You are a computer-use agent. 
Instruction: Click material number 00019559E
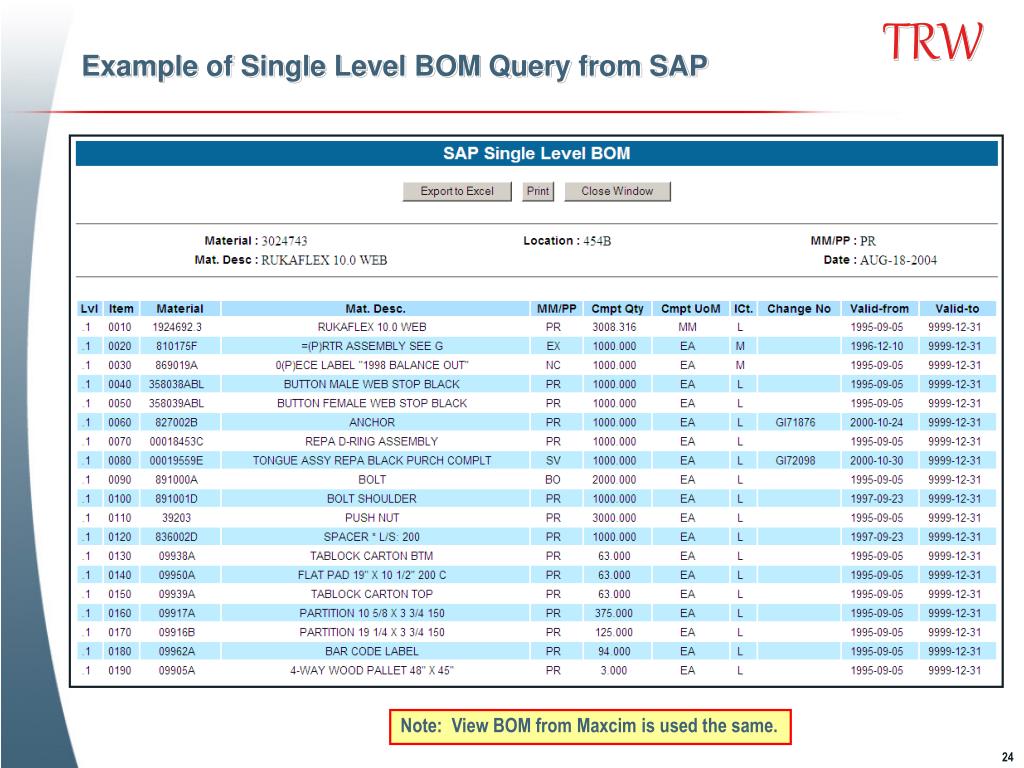176,460
